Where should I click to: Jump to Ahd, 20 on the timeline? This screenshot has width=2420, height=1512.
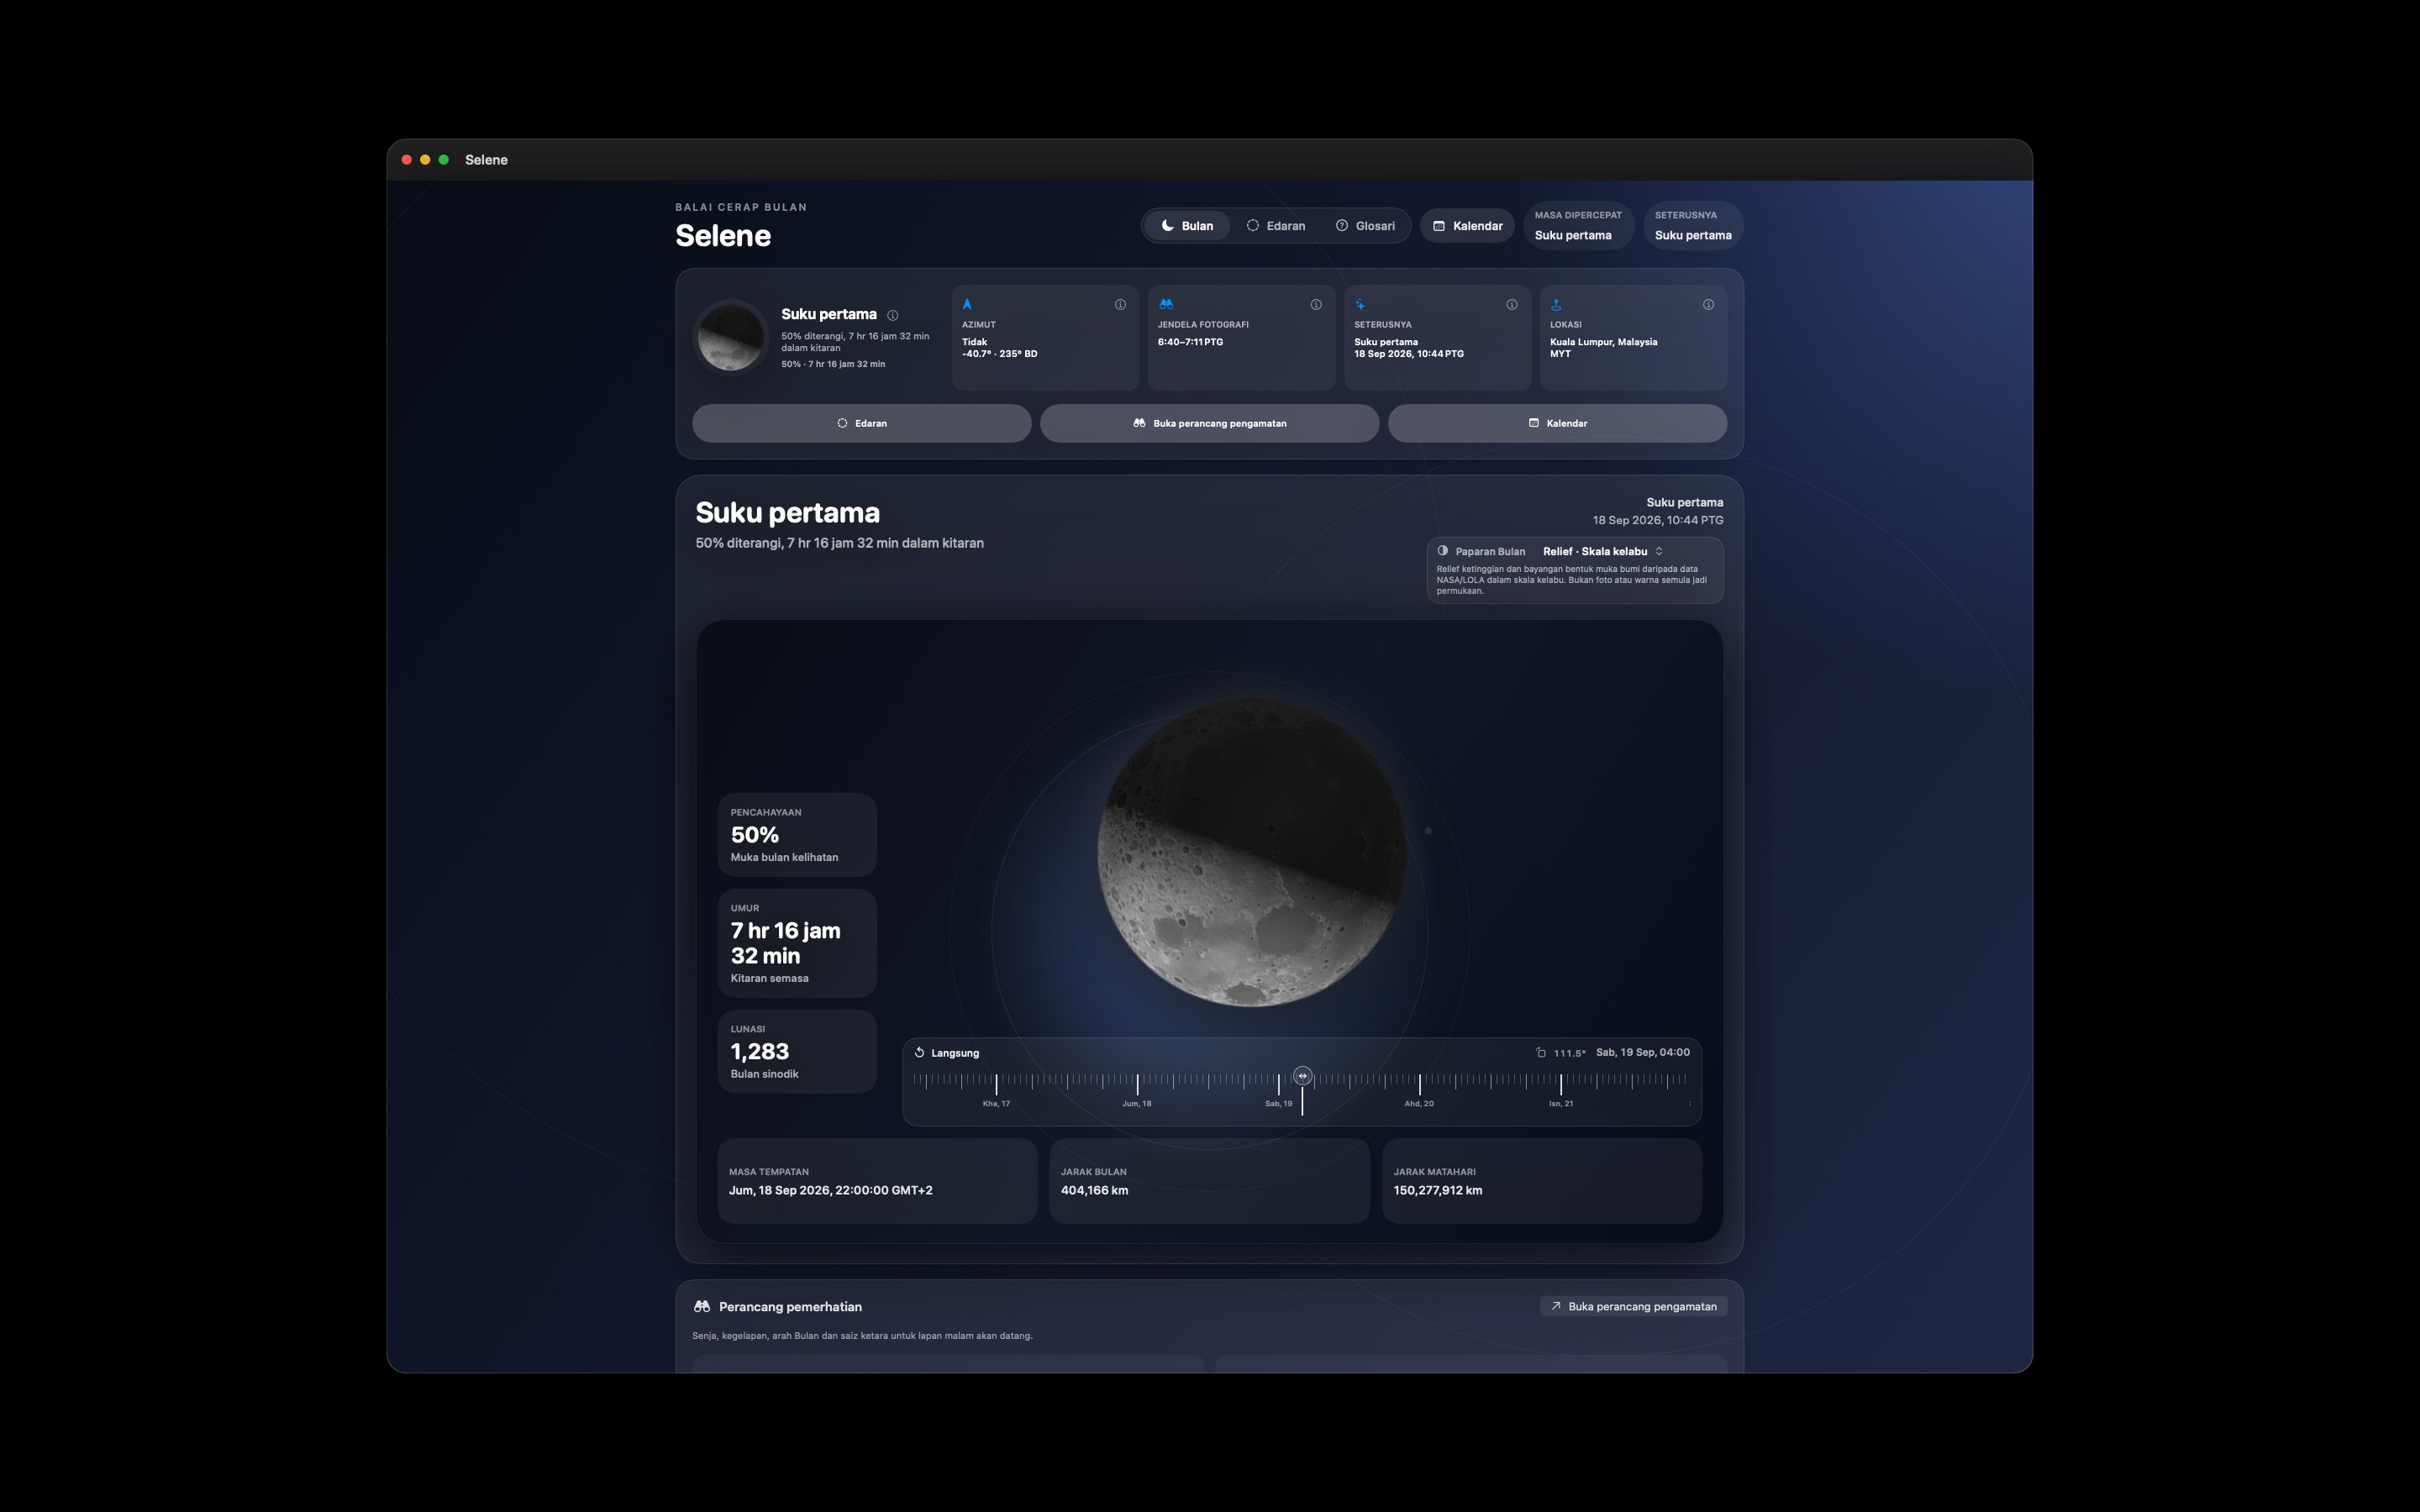(x=1419, y=1104)
